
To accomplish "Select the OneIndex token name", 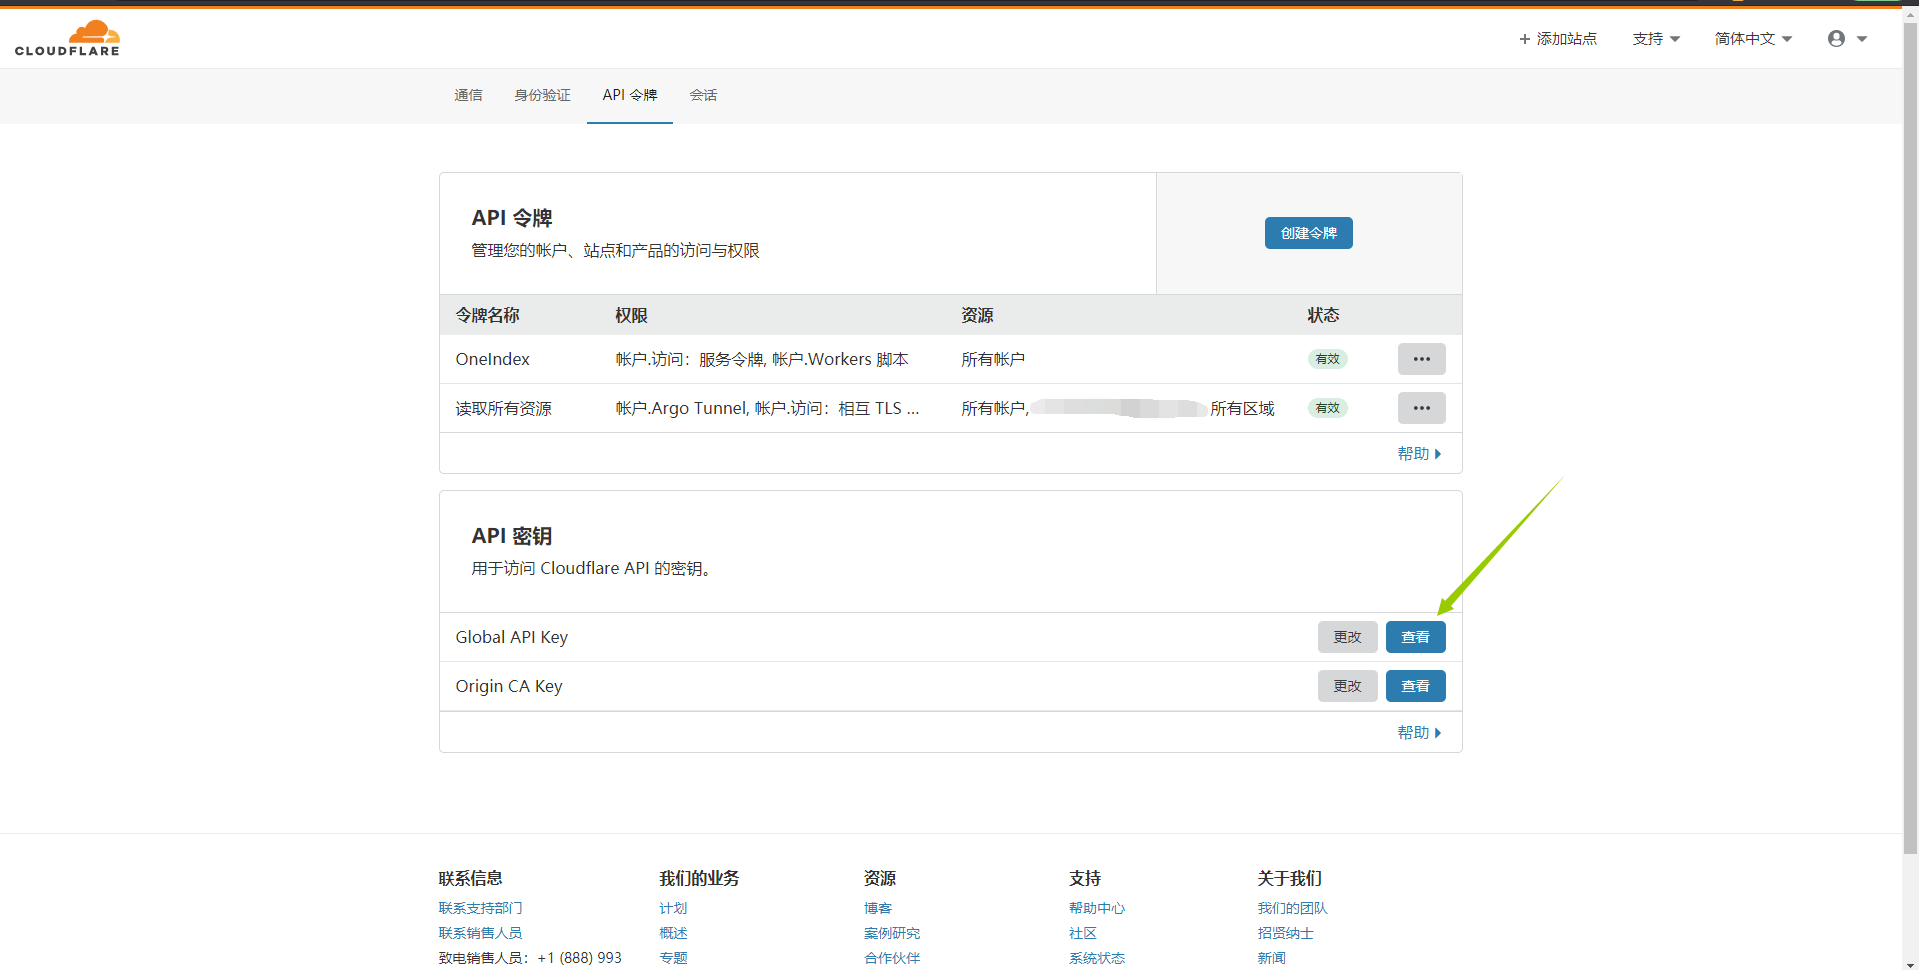I will click(493, 359).
